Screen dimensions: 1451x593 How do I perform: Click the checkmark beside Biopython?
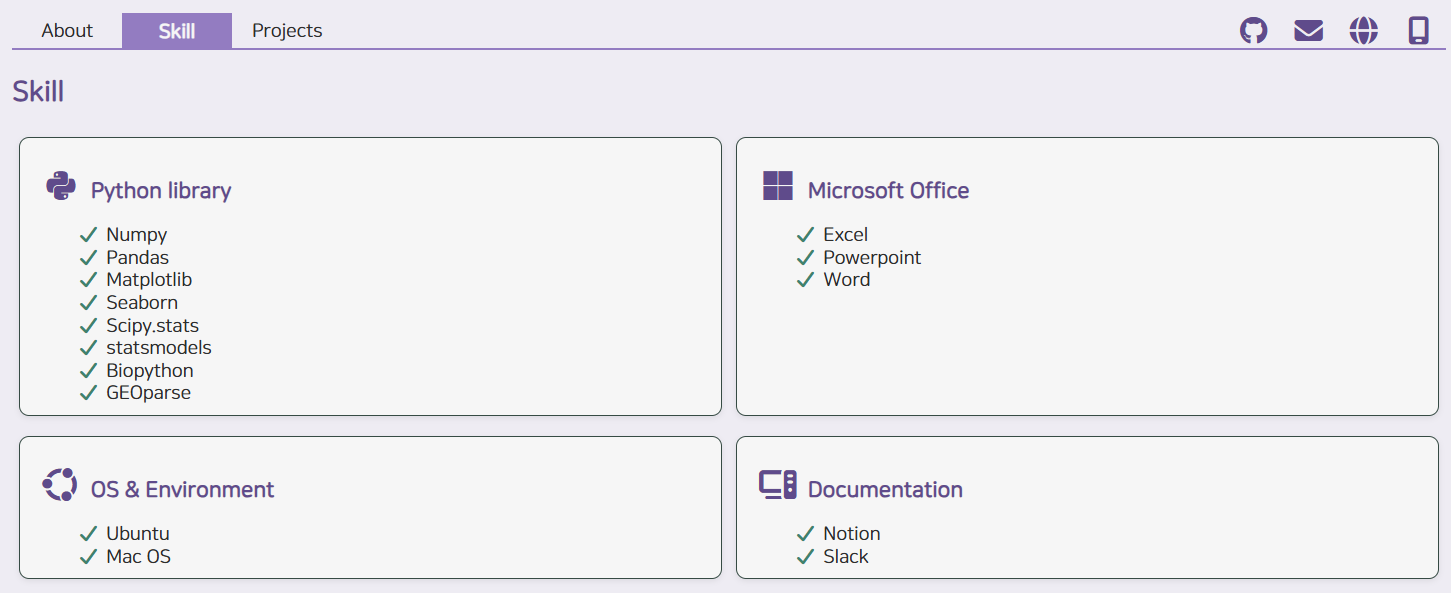(x=88, y=371)
